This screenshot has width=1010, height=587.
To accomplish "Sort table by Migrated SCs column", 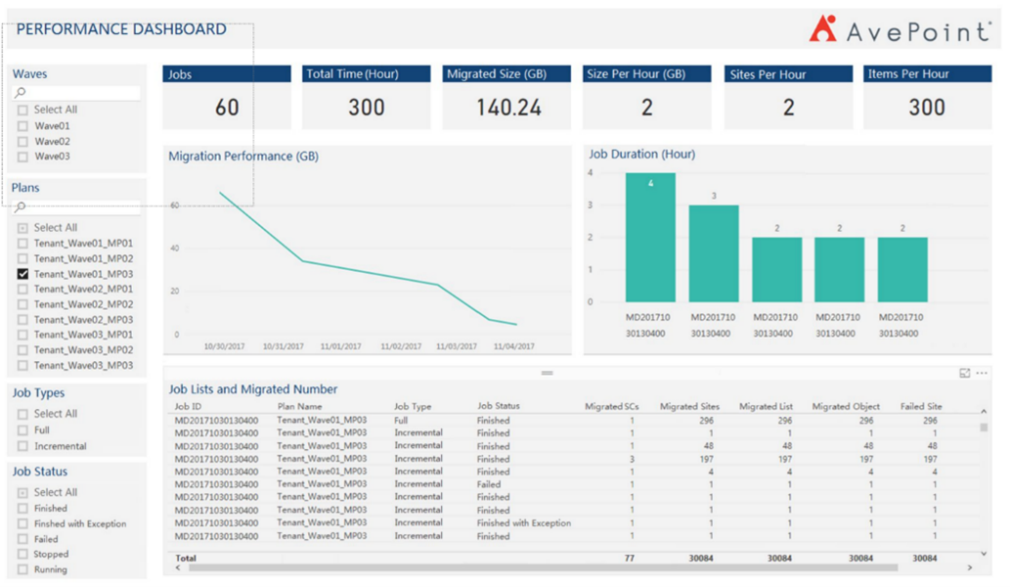I will point(612,407).
